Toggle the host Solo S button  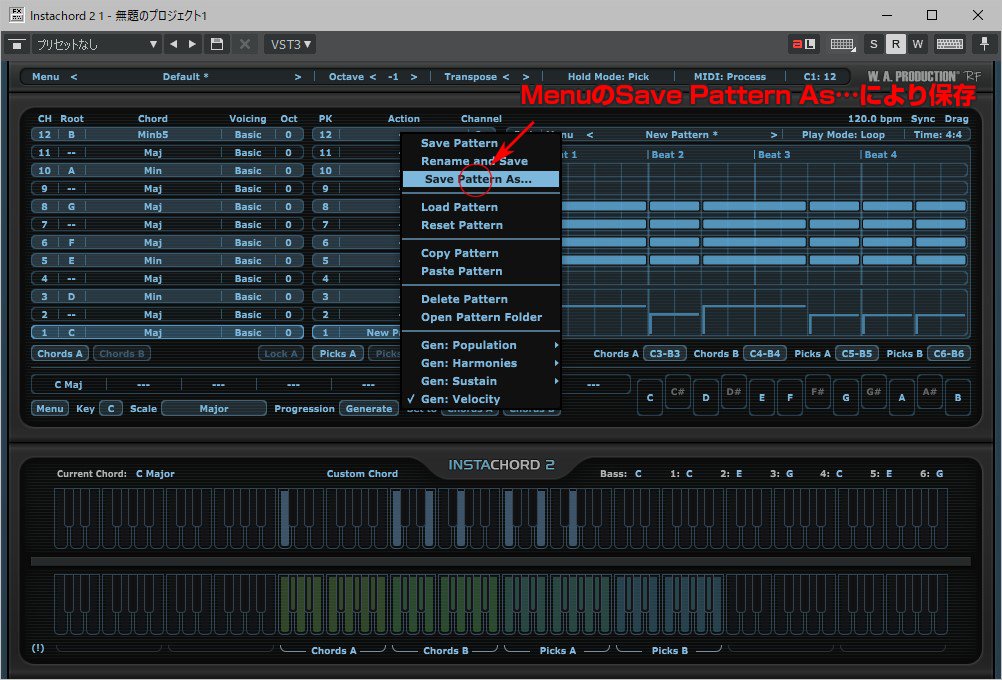point(874,44)
